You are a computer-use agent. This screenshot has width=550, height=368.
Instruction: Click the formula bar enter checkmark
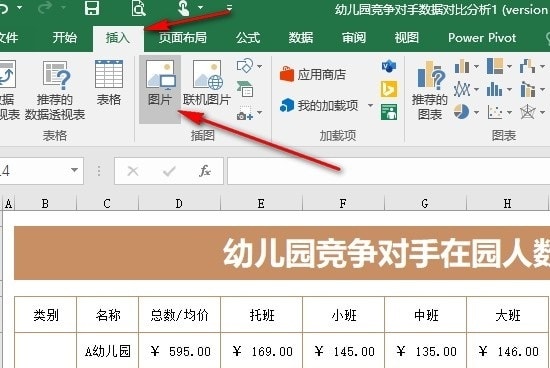tap(169, 171)
